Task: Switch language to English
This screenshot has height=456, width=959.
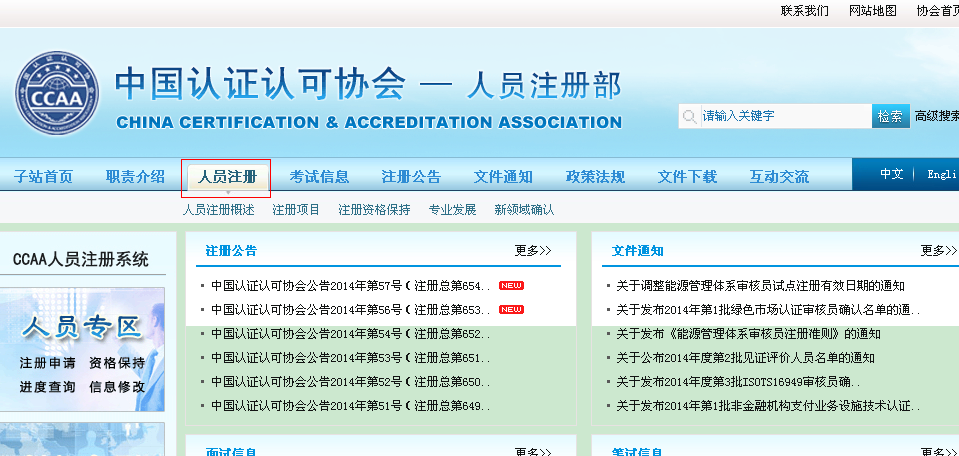Action: 942,174
